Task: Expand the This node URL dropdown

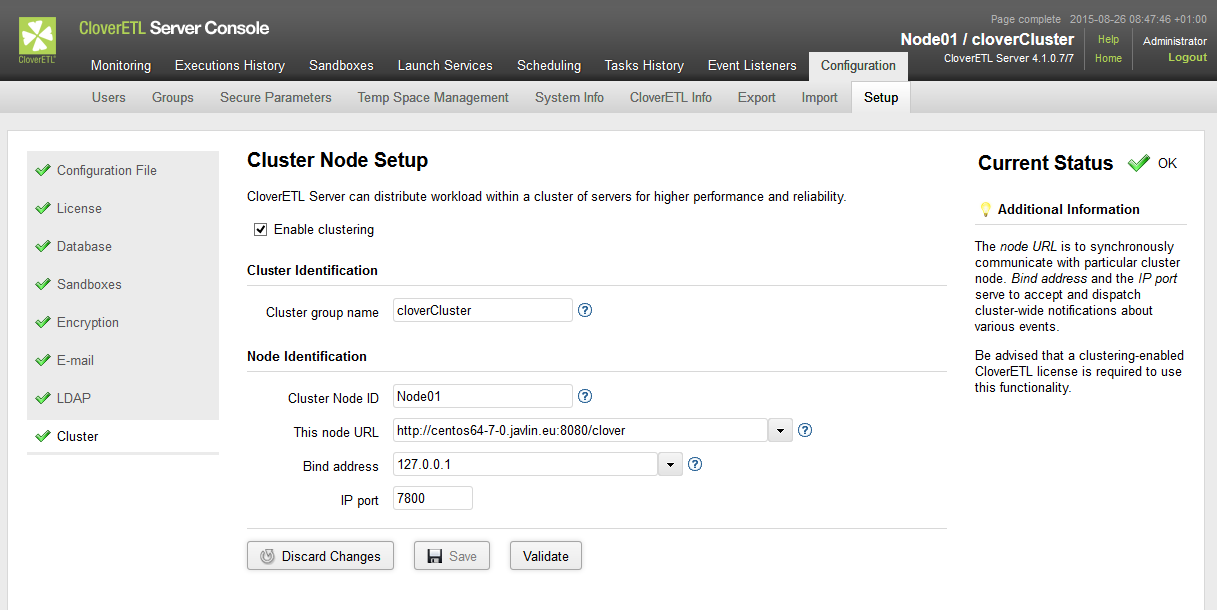Action: tap(780, 431)
